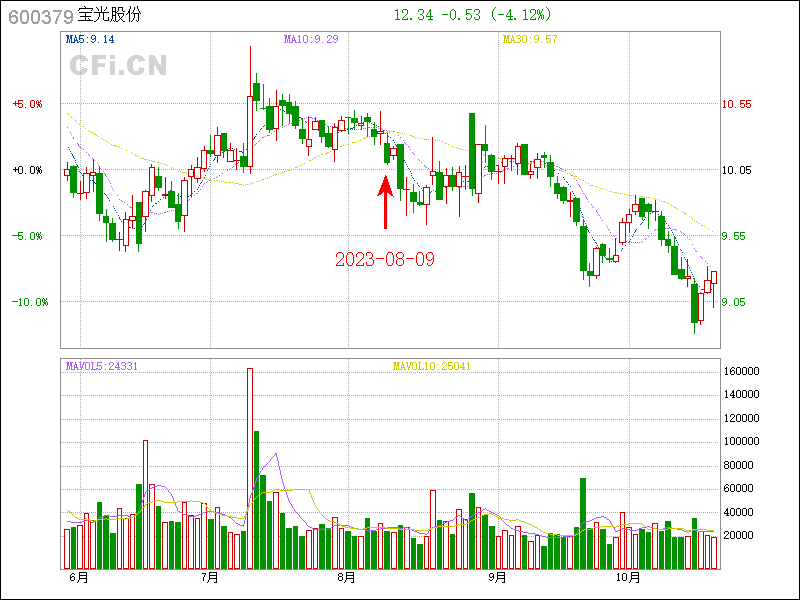The height and width of the screenshot is (600, 800).
Task: Click the 160000 volume axis label
Action: click(x=742, y=371)
